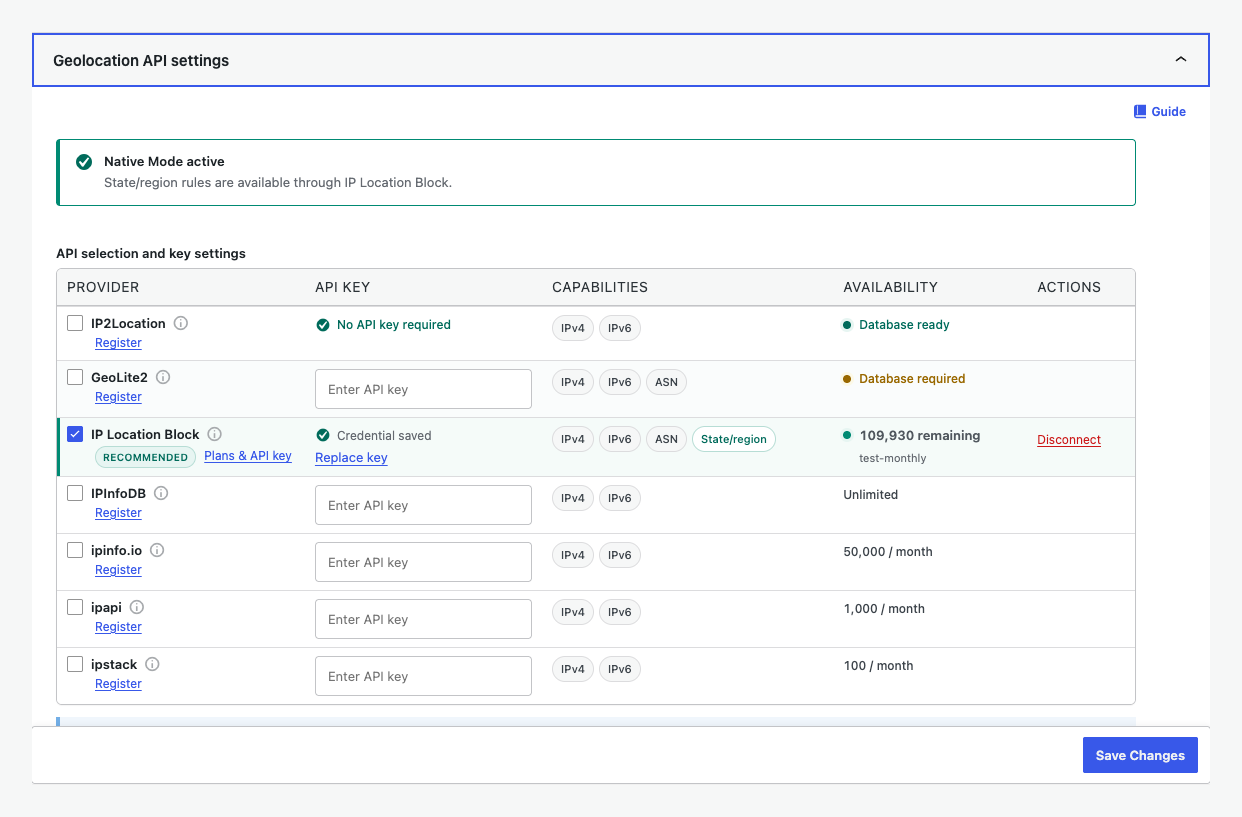Click the RECOMMENDED badge

(146, 457)
